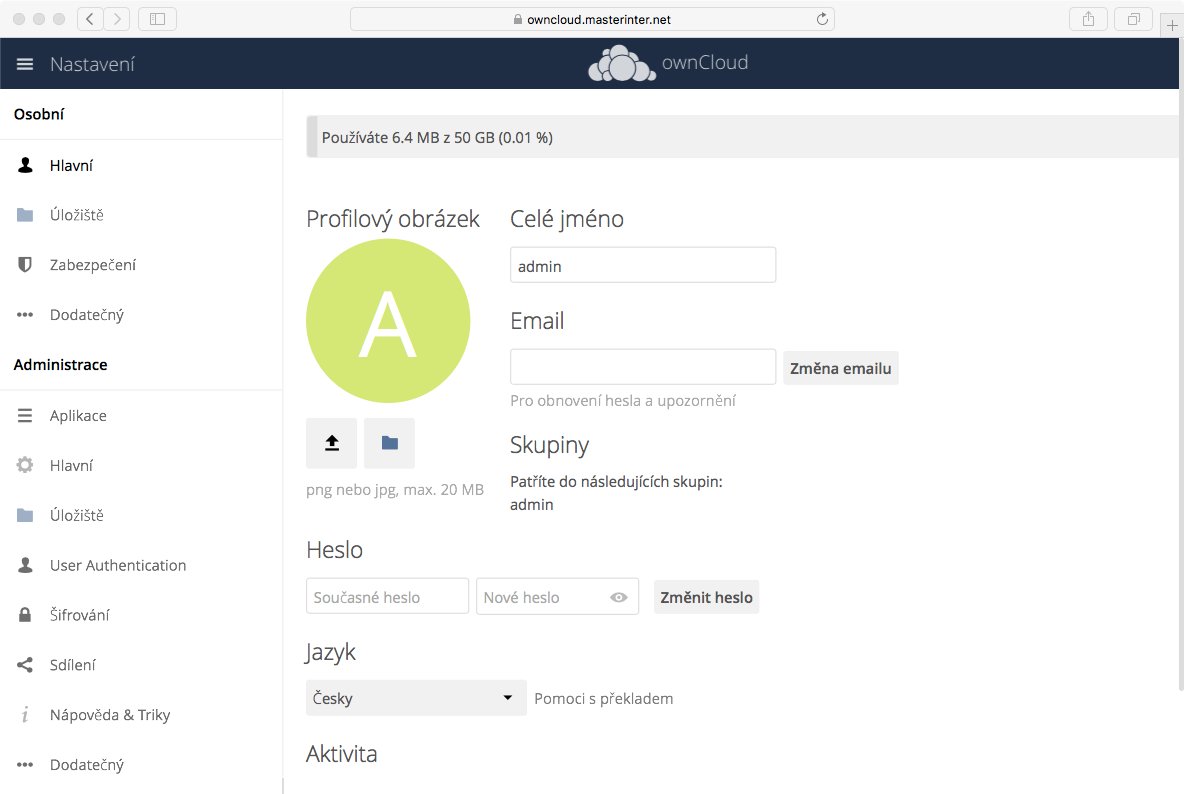Click the info icon beside Nápověda & Triky
1184x794 pixels.
click(x=25, y=715)
